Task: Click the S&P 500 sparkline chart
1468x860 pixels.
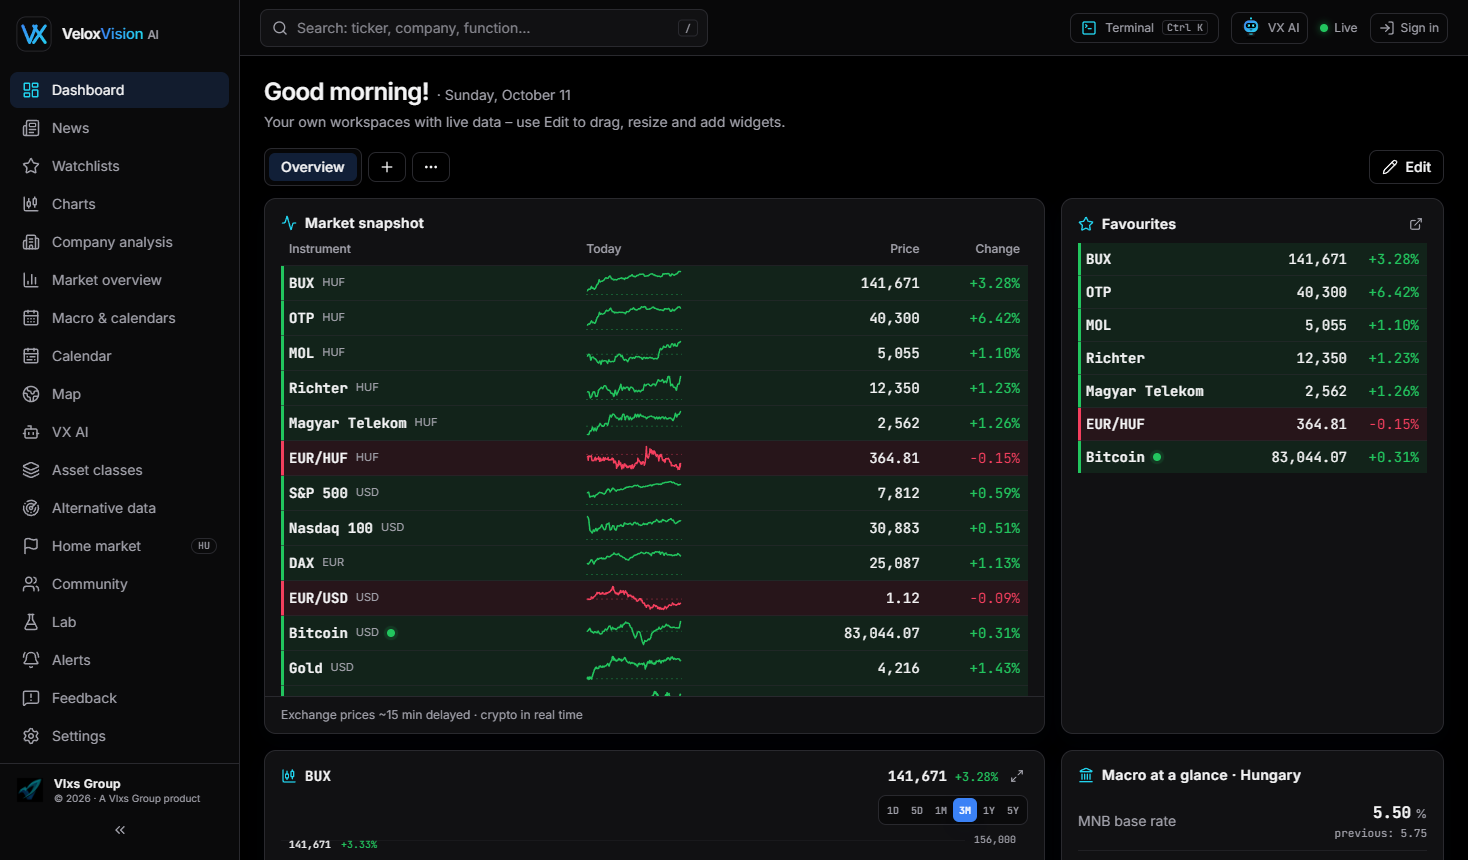Action: [634, 491]
